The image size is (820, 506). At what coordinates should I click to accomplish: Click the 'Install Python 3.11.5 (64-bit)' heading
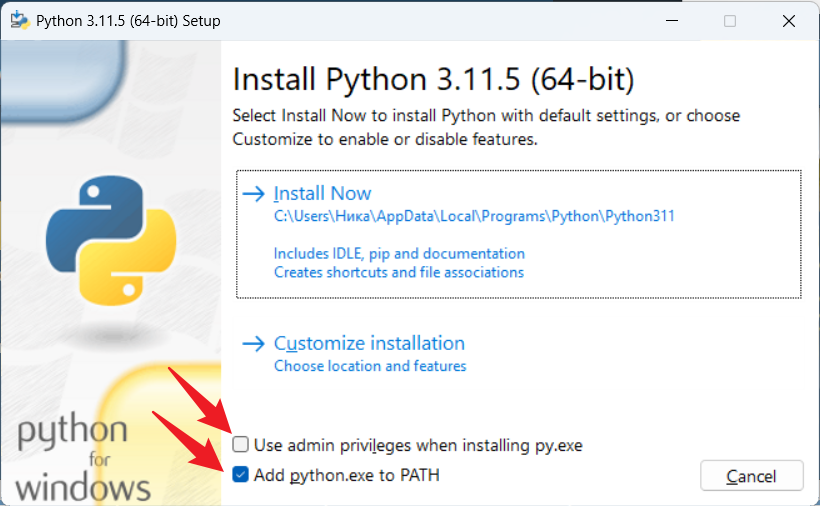click(x=433, y=79)
